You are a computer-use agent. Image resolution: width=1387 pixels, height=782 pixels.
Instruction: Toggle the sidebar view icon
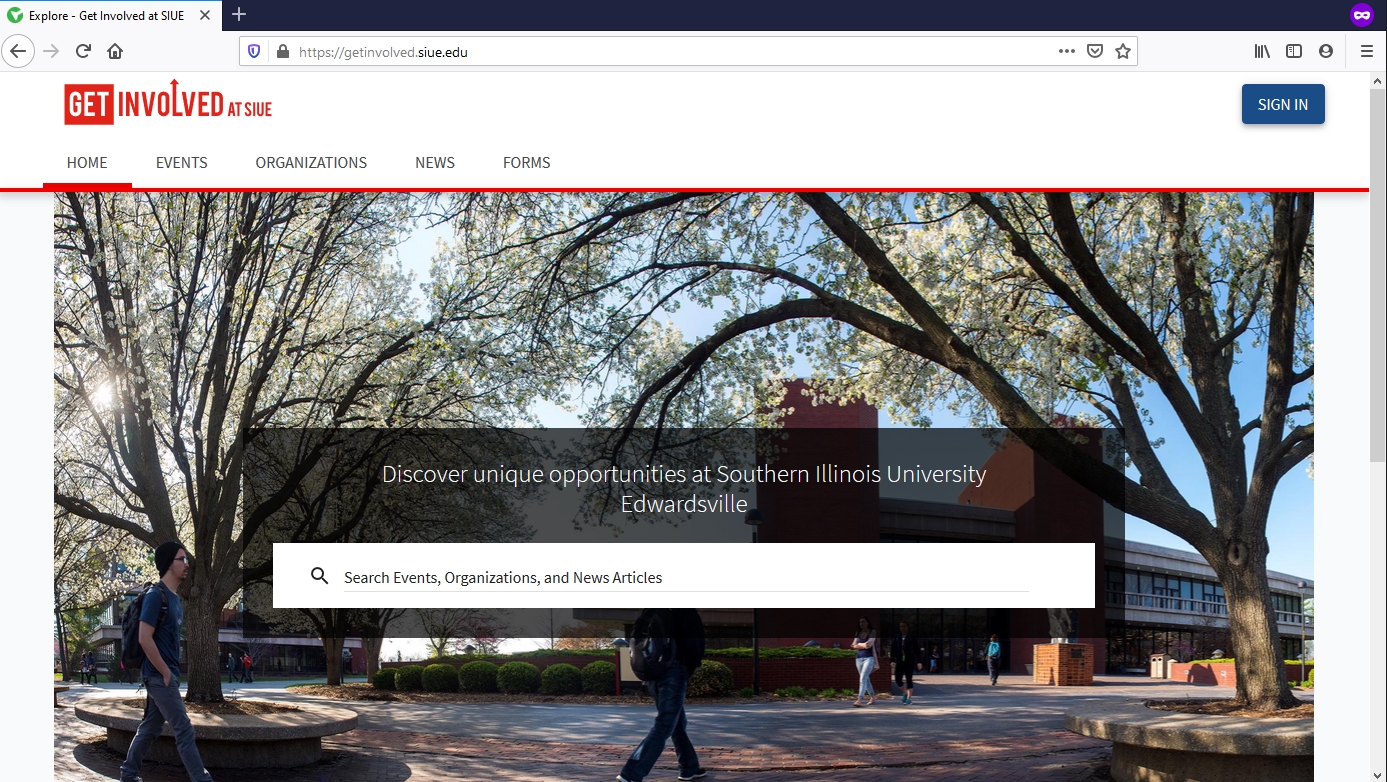[1294, 51]
